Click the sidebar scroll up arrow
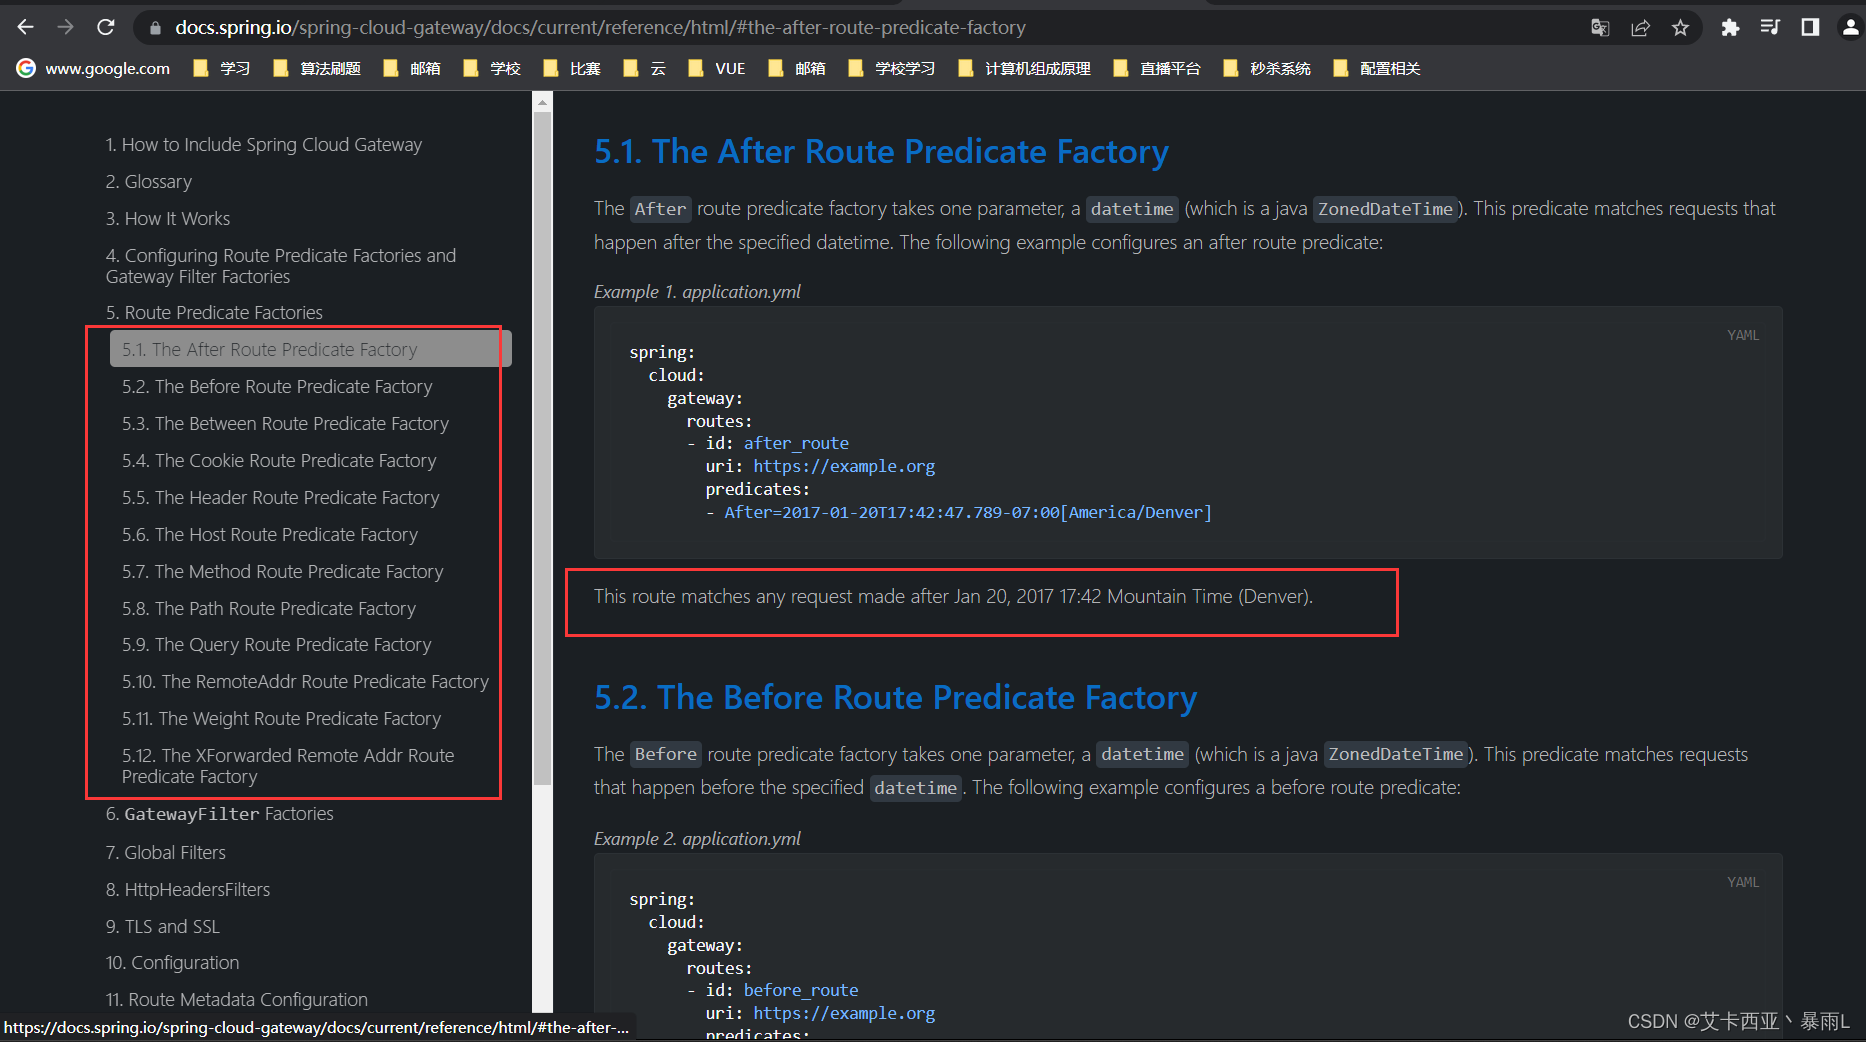Screen dimensions: 1866x1042 pyautogui.click(x=542, y=101)
